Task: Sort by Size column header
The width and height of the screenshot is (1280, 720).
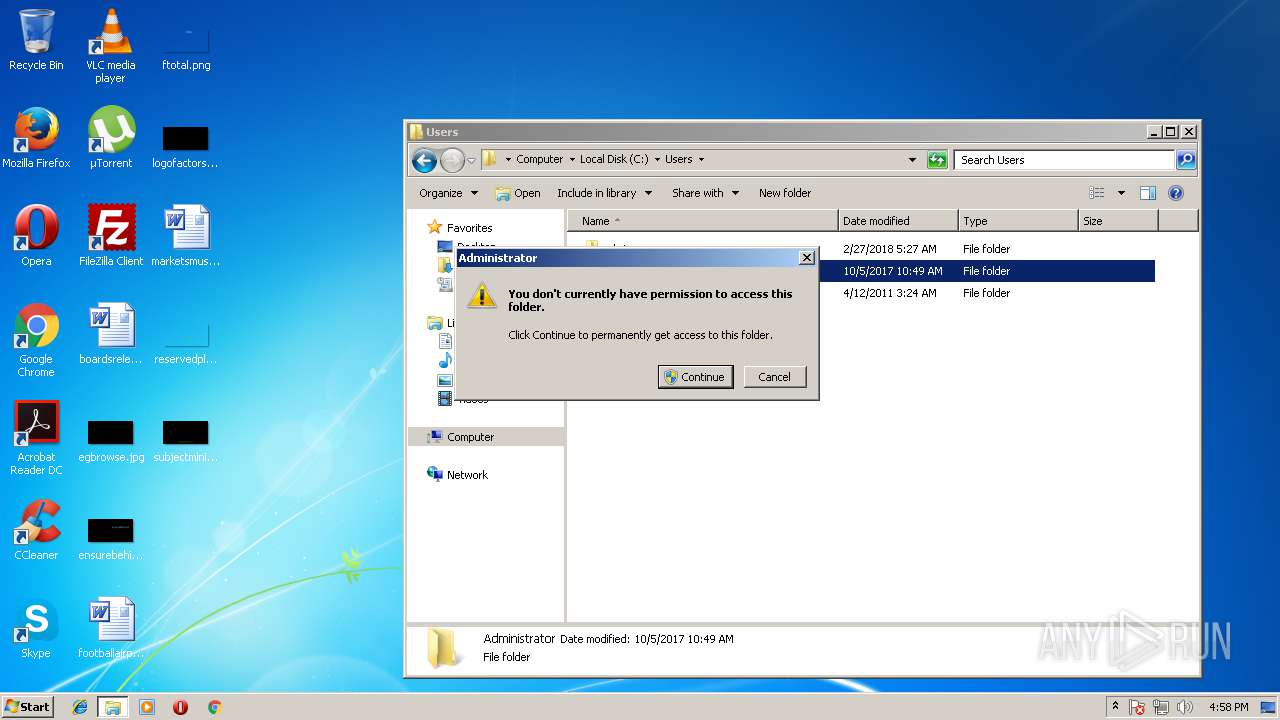Action: tap(1118, 221)
